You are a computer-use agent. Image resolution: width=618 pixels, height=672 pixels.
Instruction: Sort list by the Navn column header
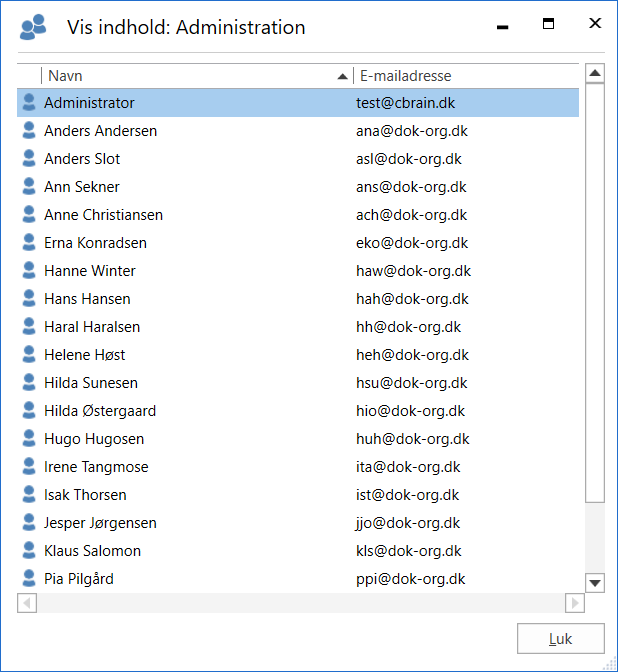click(x=190, y=76)
